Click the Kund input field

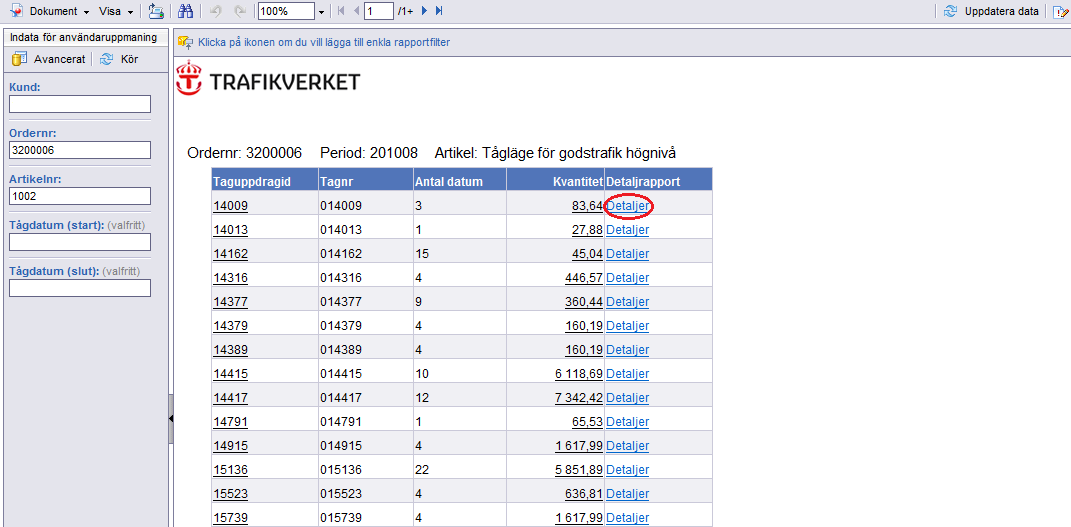click(80, 104)
